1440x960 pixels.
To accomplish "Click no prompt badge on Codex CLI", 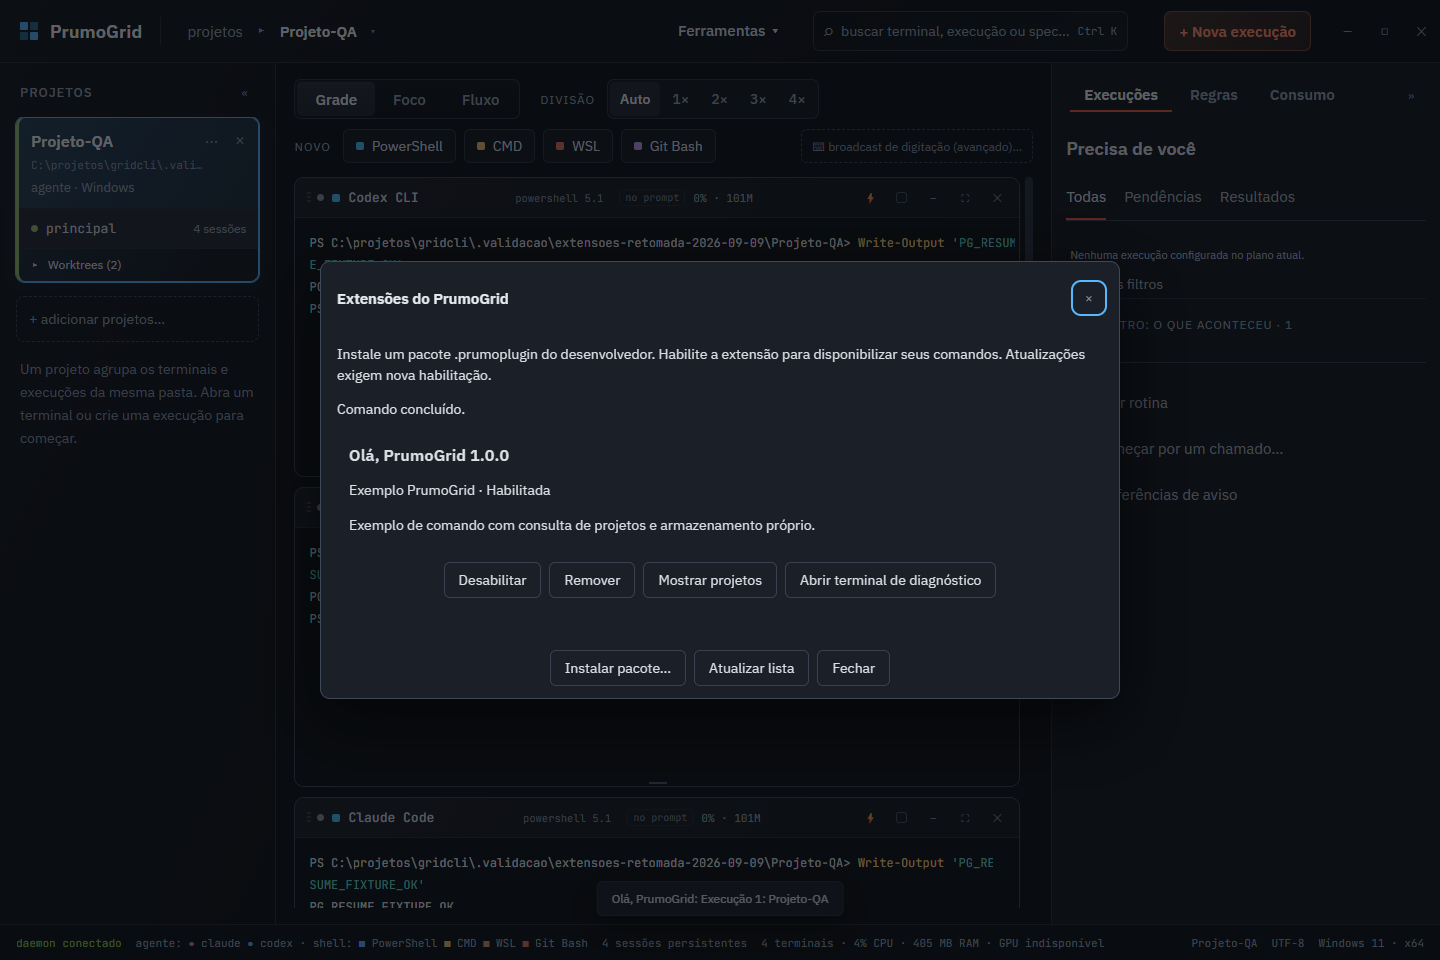I will click(652, 198).
